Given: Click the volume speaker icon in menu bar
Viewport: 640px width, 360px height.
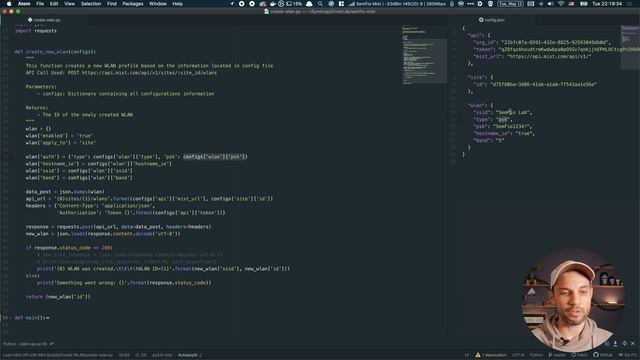Looking at the screenshot, I should [x=550, y=4].
